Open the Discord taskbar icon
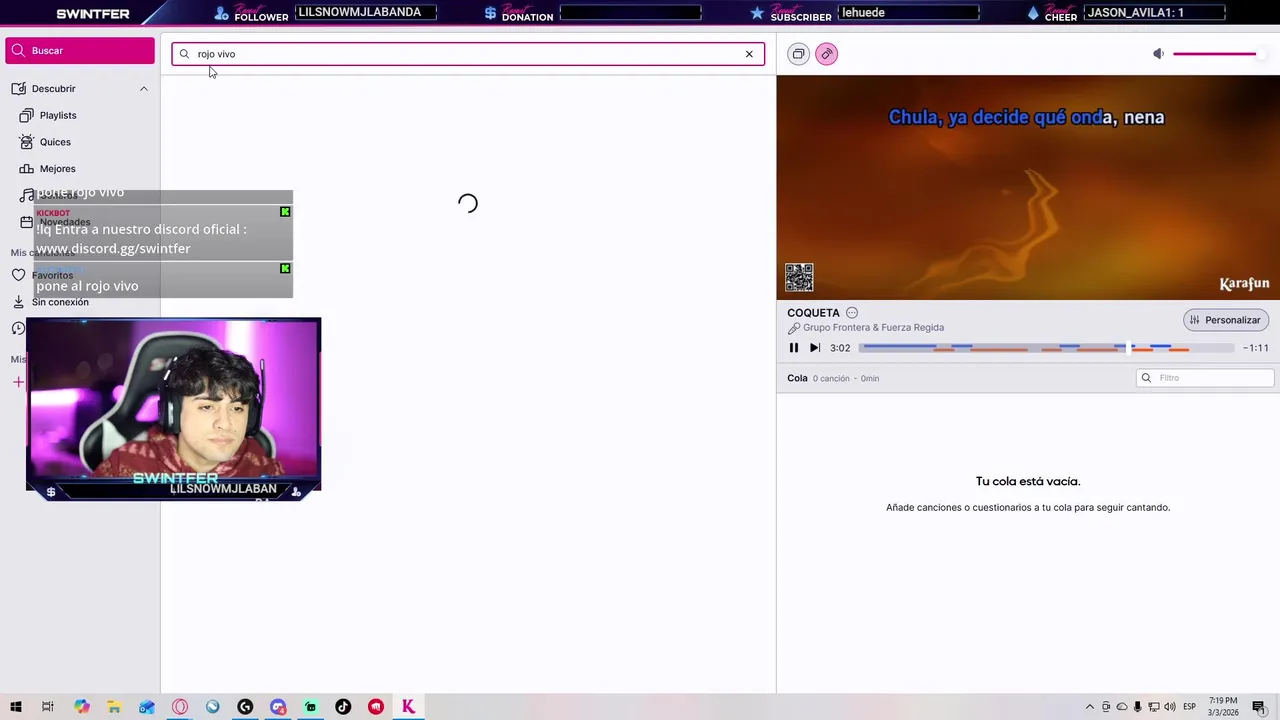The image size is (1280, 720). pos(278,707)
